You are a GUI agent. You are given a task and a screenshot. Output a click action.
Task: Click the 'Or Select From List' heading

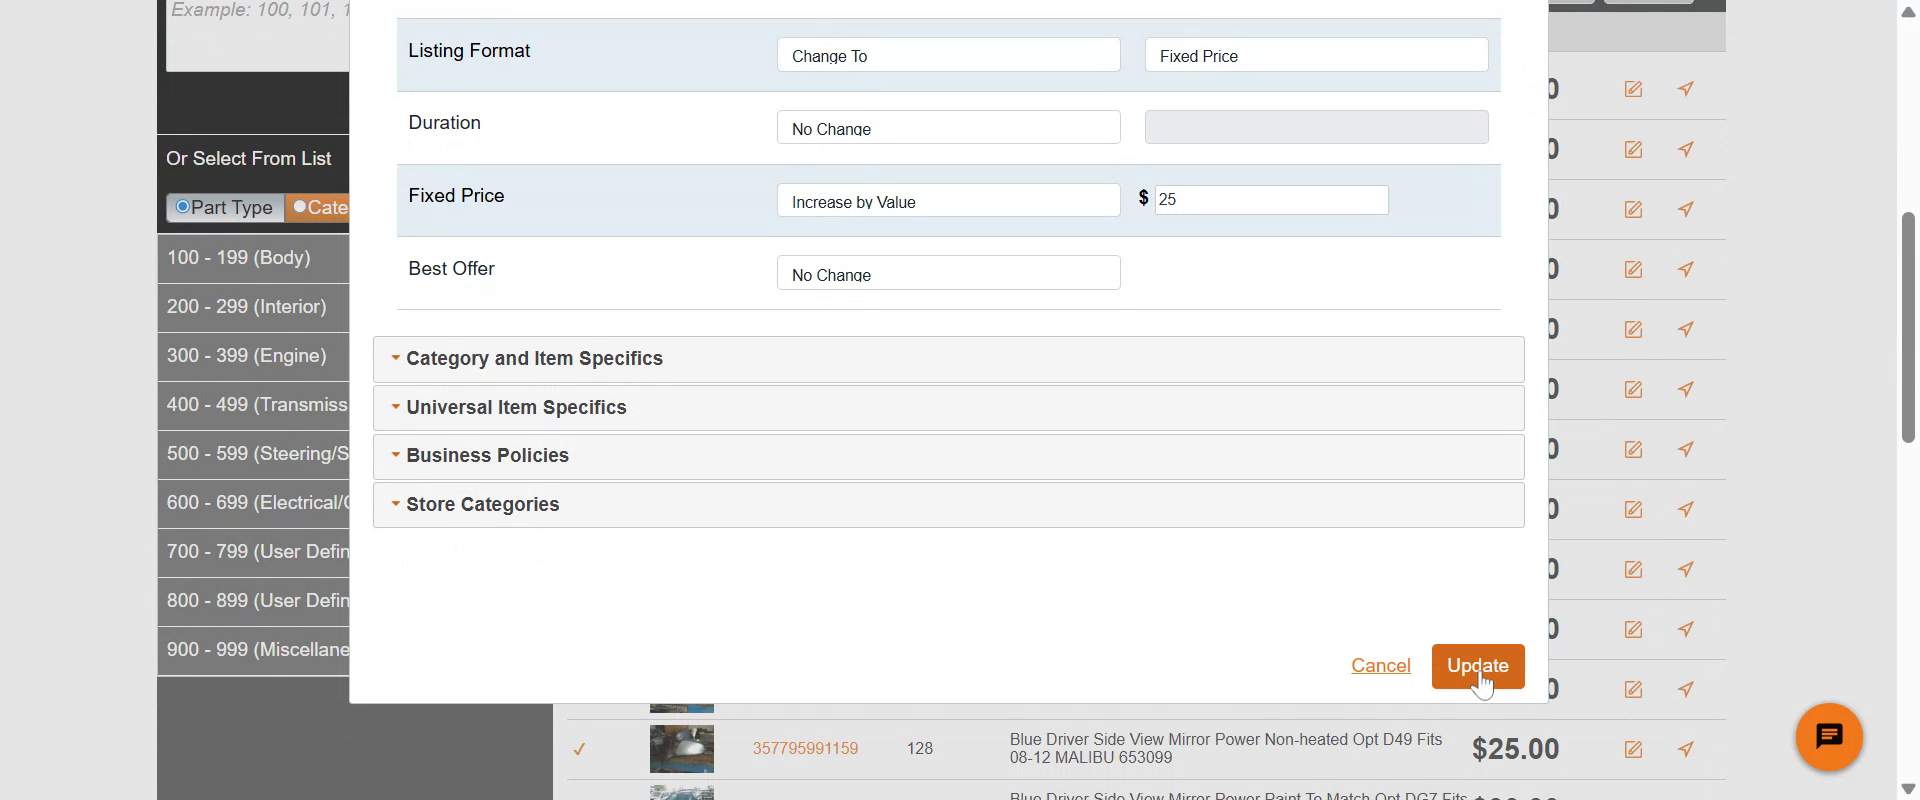click(x=249, y=159)
